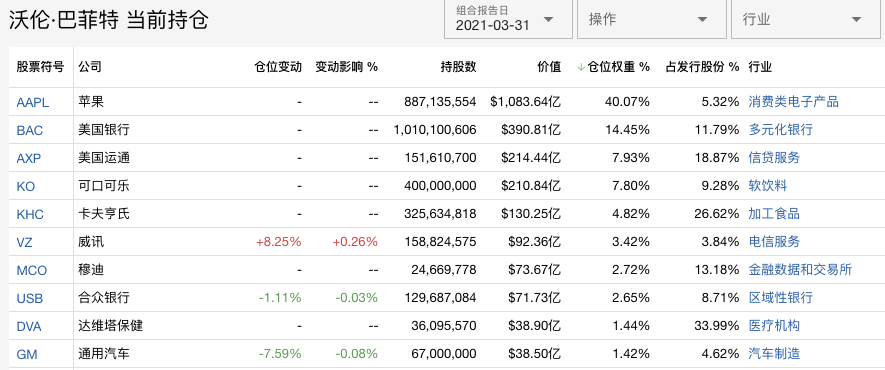Open the GM ticker link
885x370 pixels.
[27, 355]
